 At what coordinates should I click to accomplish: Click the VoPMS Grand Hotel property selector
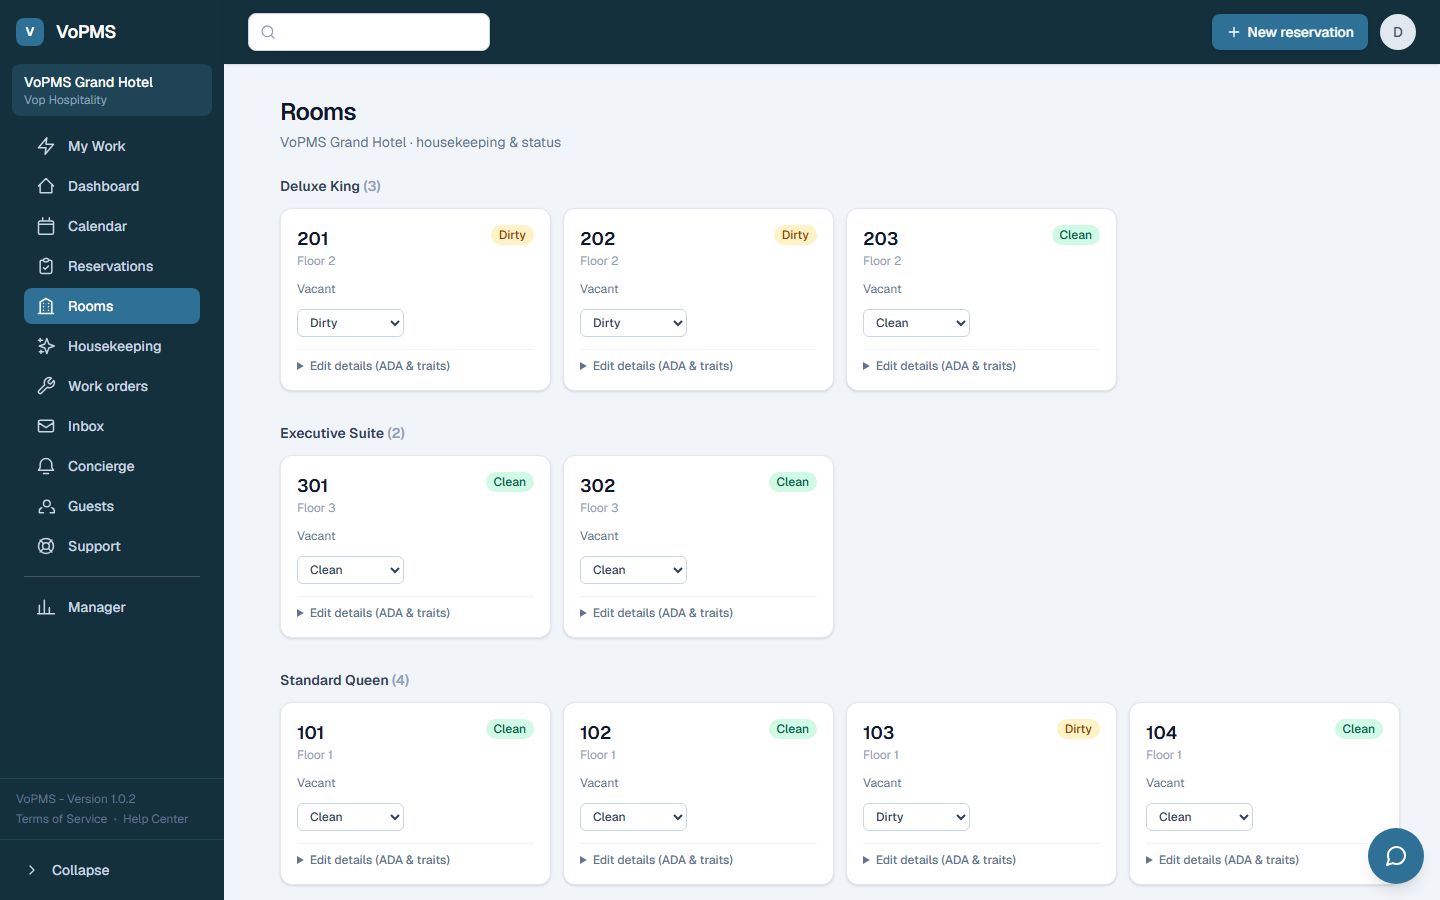(112, 90)
